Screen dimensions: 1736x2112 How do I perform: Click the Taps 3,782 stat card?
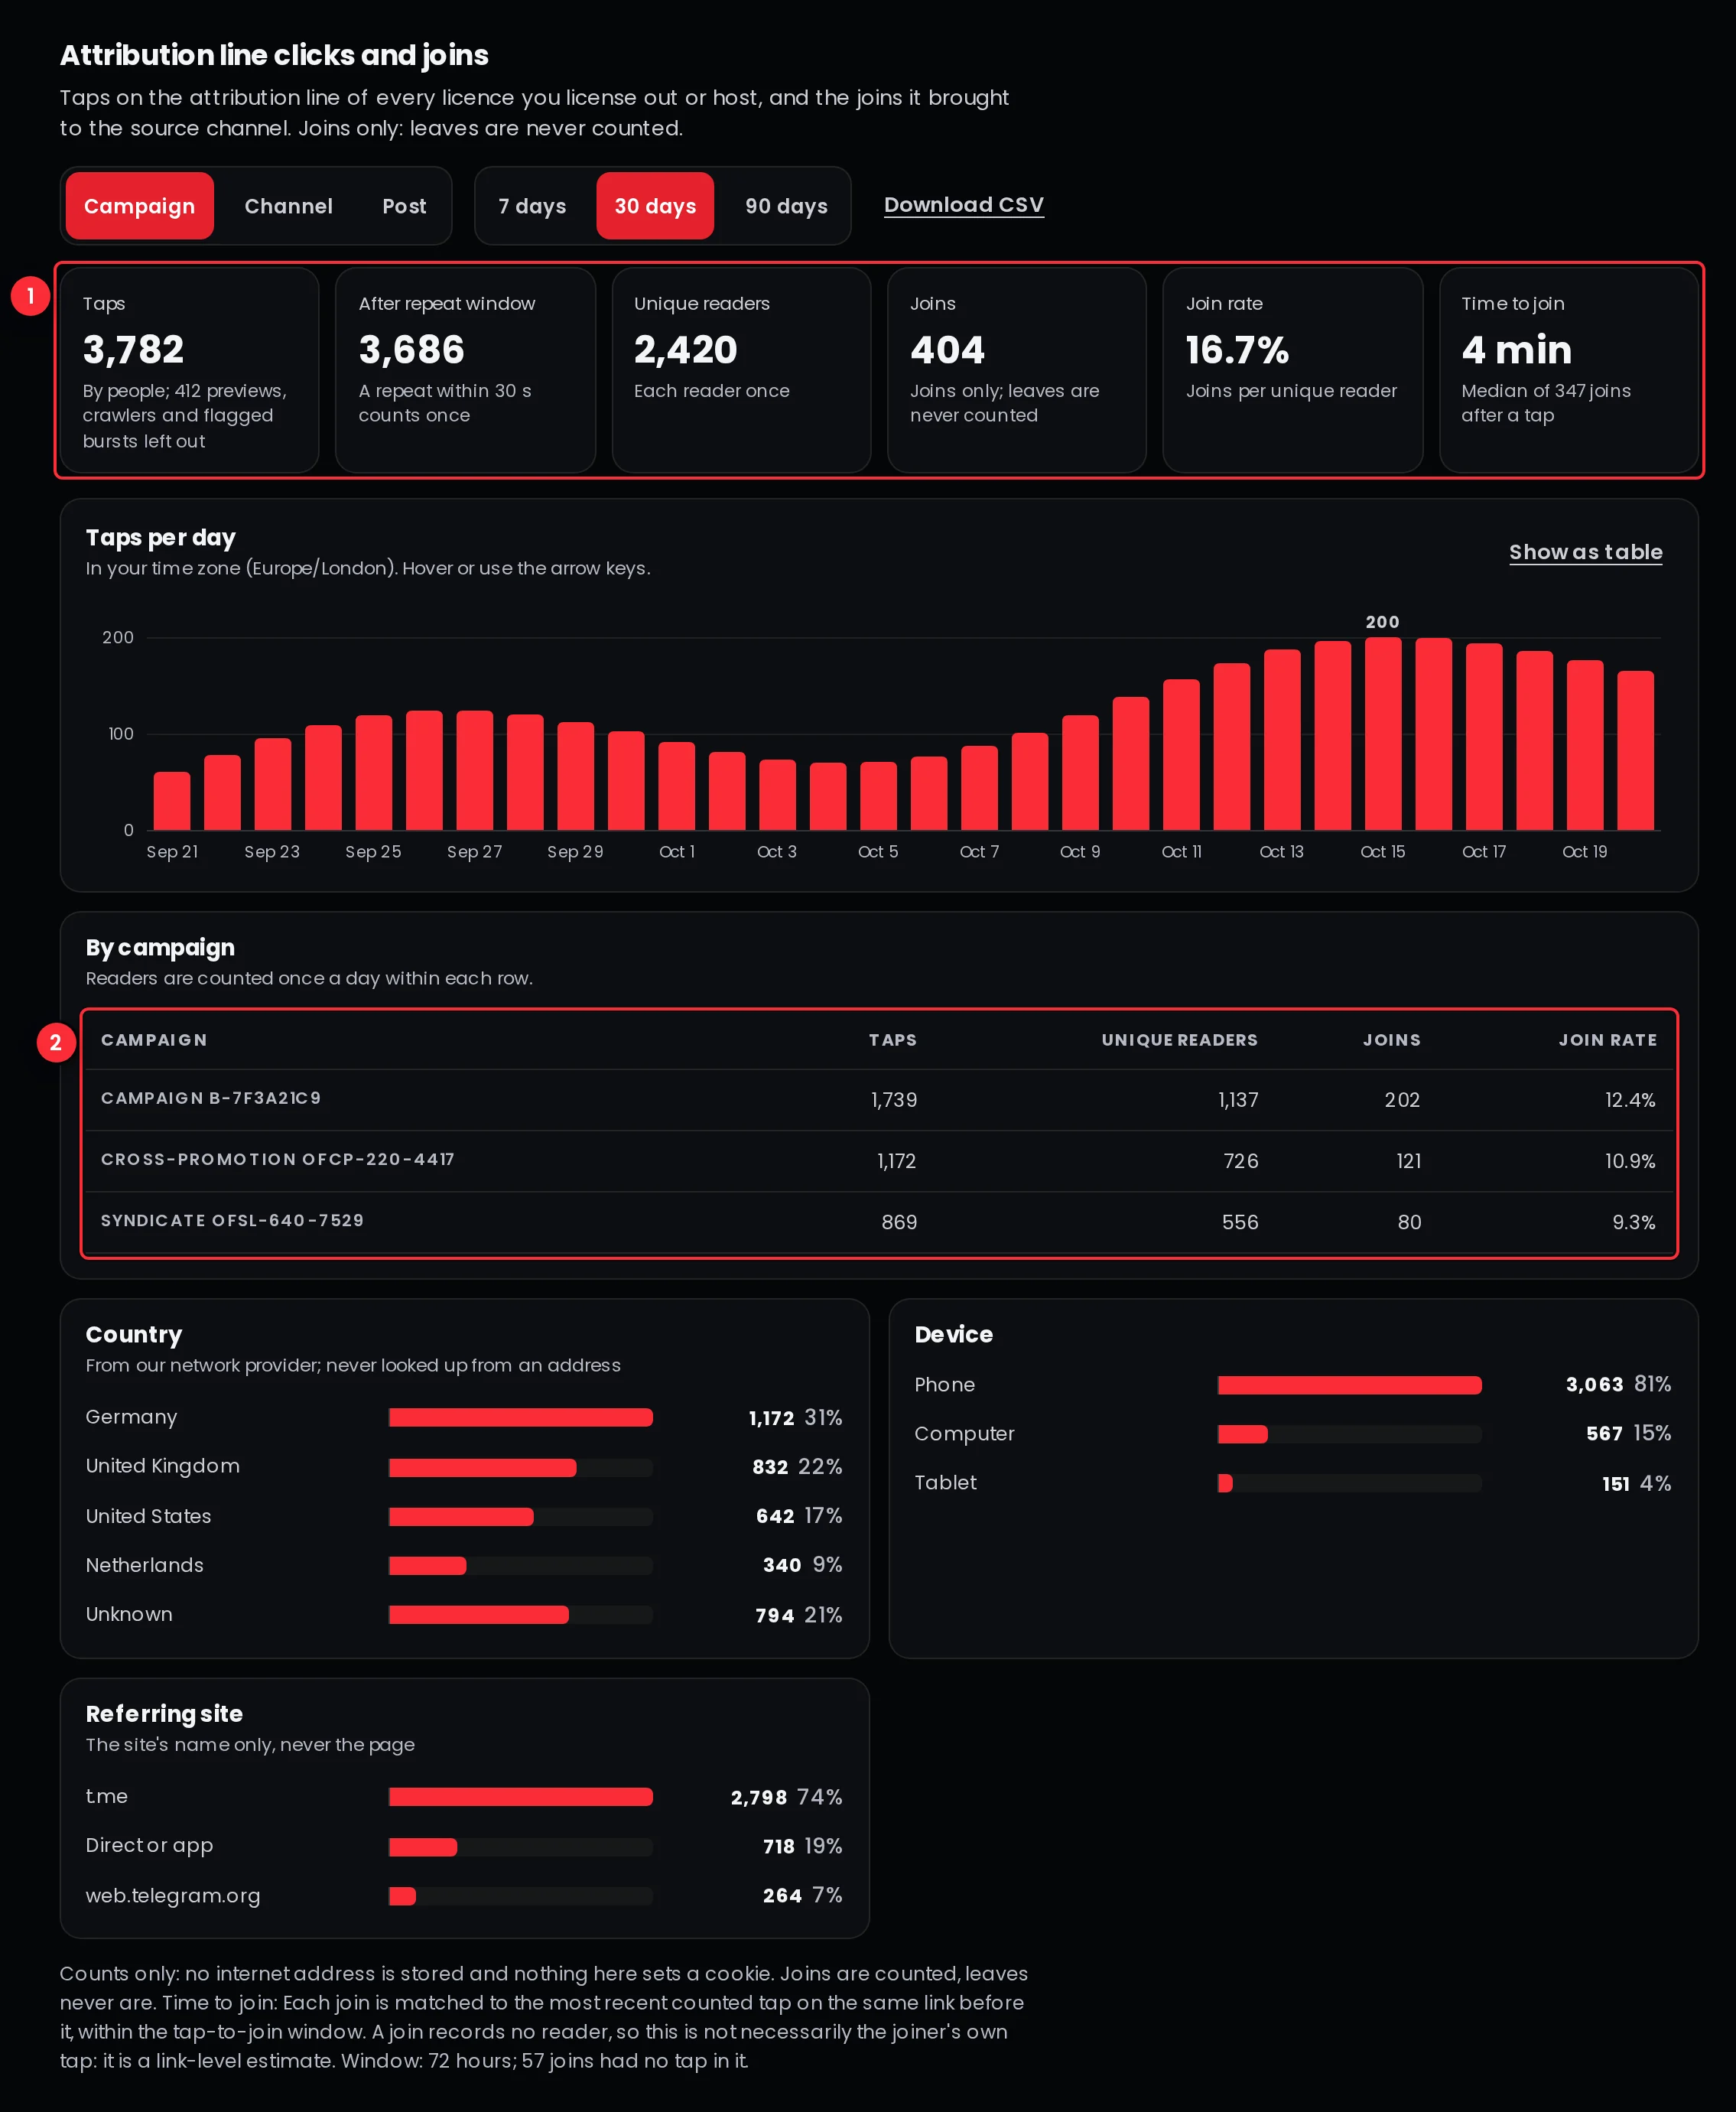[x=190, y=370]
